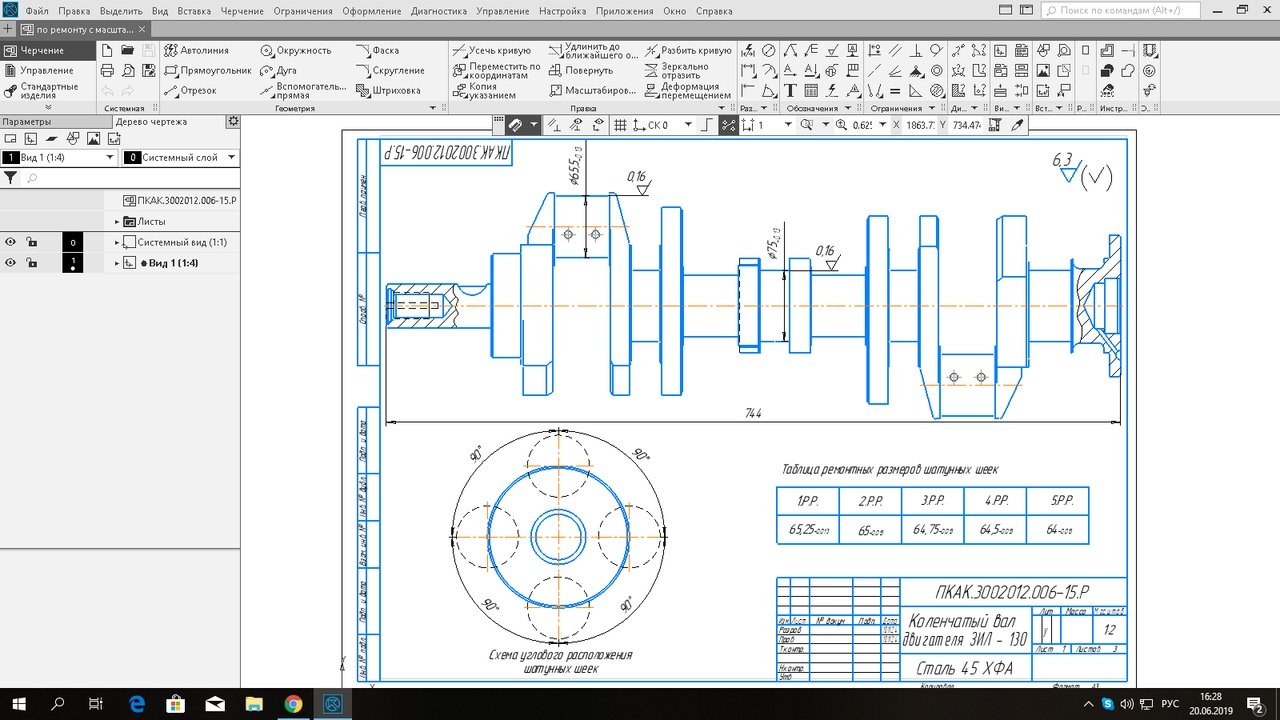1280x720 pixels.
Task: Click the print icon in system toolbar
Action: click(x=107, y=70)
